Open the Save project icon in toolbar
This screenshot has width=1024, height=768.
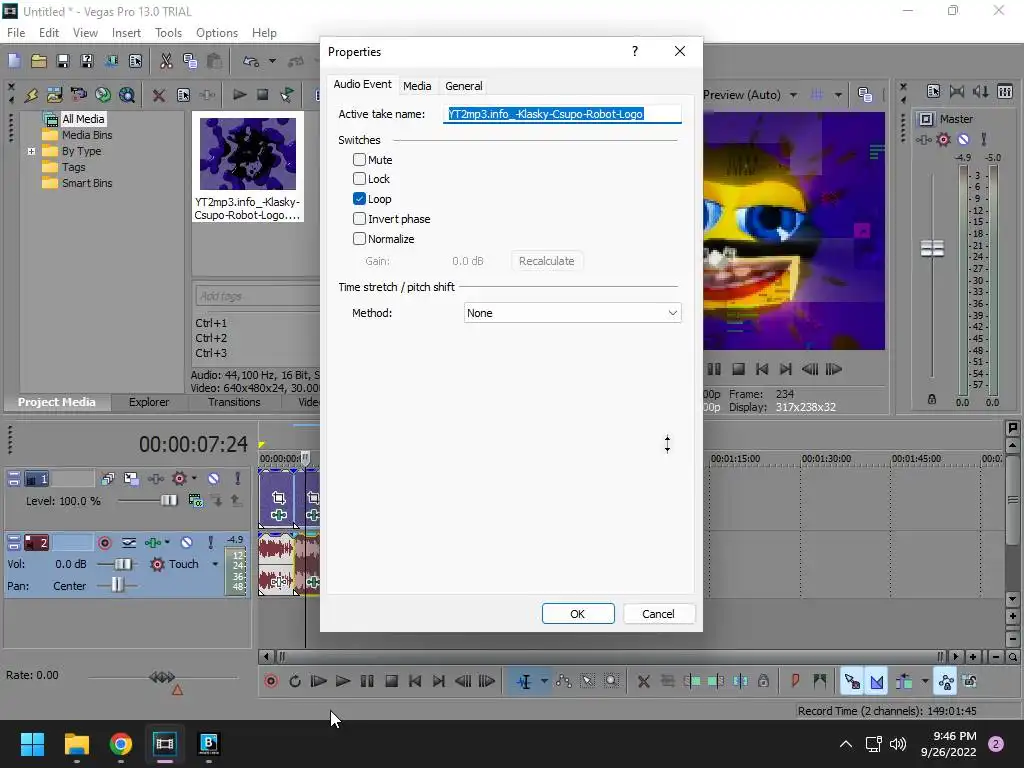tap(63, 61)
